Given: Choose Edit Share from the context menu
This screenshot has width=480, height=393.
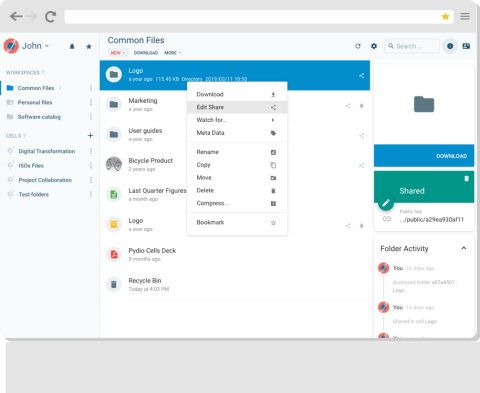Looking at the screenshot, I should pyautogui.click(x=237, y=107).
